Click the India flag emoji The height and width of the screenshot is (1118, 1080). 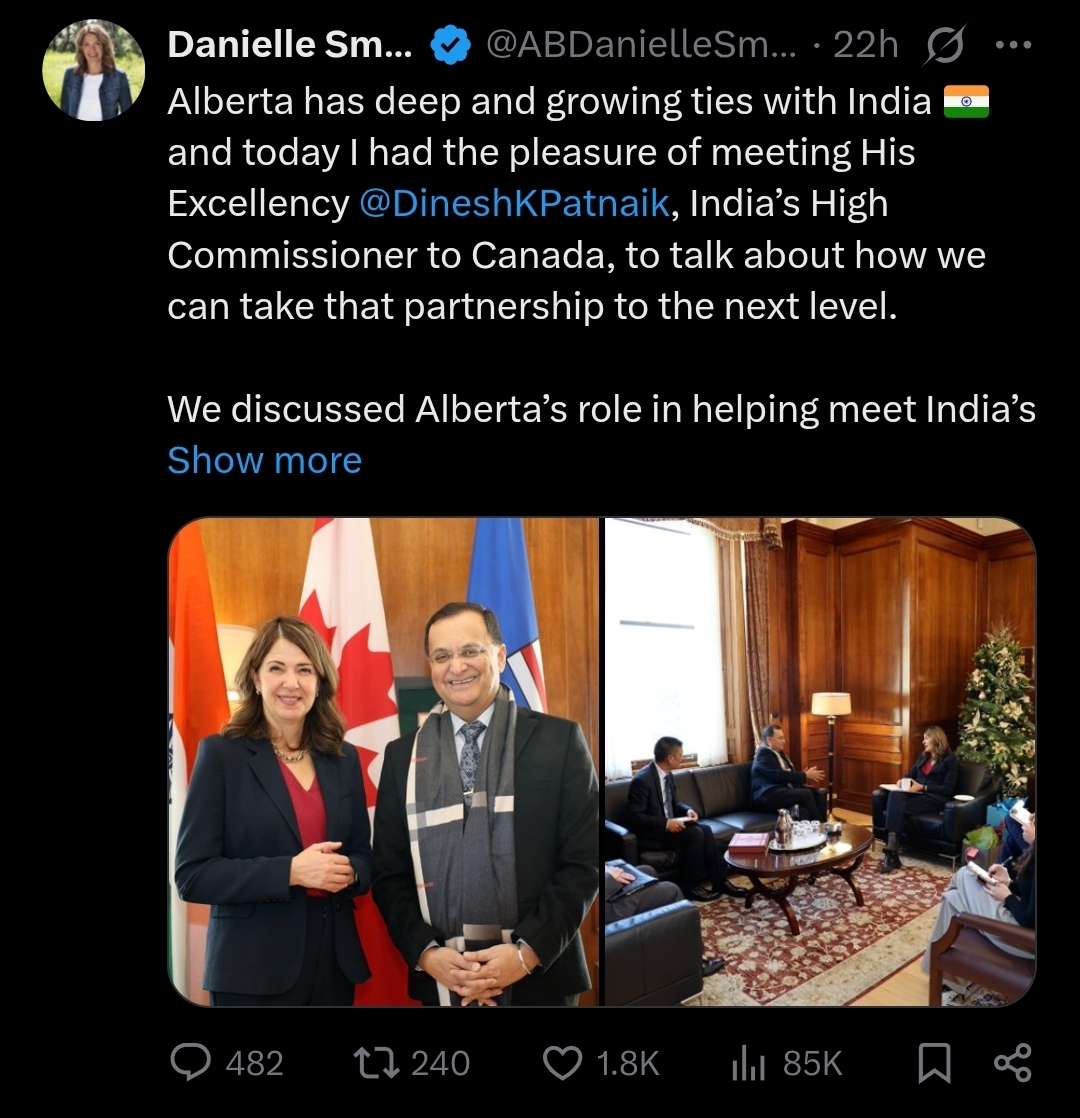tap(966, 101)
